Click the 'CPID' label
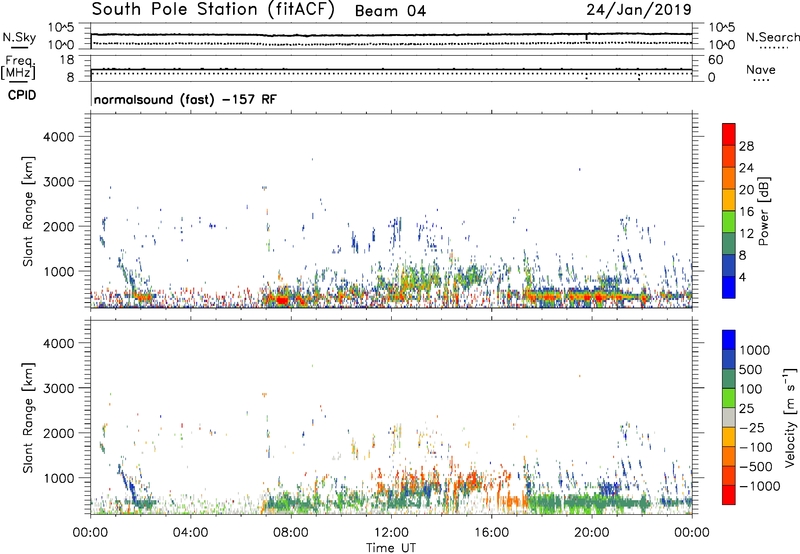Image resolution: width=800 pixels, height=554 pixels. click(22, 95)
